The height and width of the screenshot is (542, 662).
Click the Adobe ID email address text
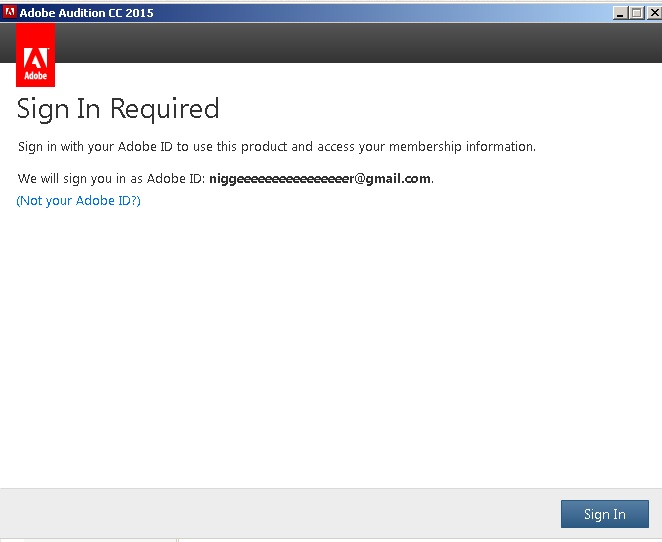[320, 179]
